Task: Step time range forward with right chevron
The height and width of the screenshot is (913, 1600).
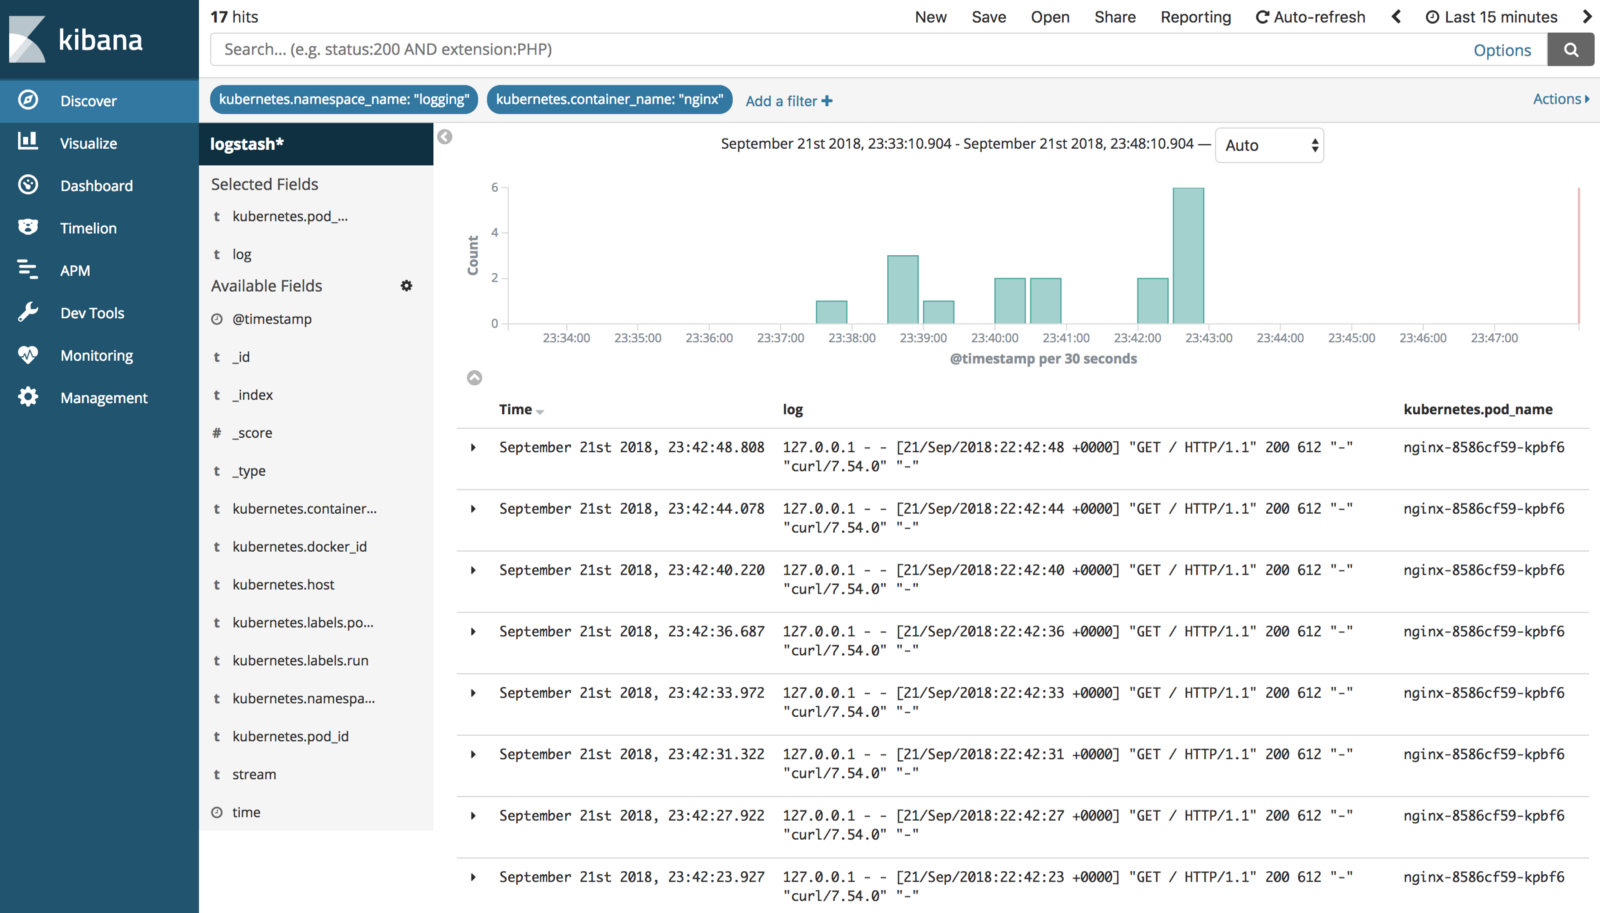Action: (x=1586, y=17)
